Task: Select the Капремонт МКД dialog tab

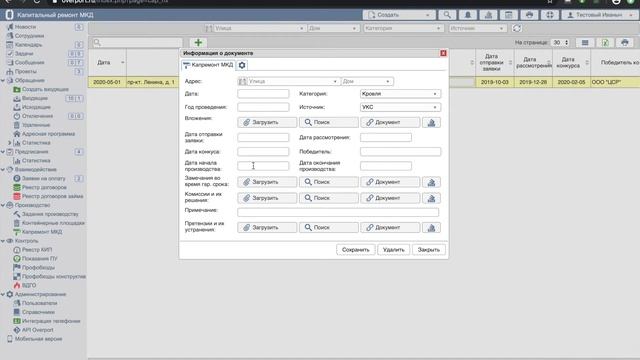Action: pyautogui.click(x=208, y=65)
